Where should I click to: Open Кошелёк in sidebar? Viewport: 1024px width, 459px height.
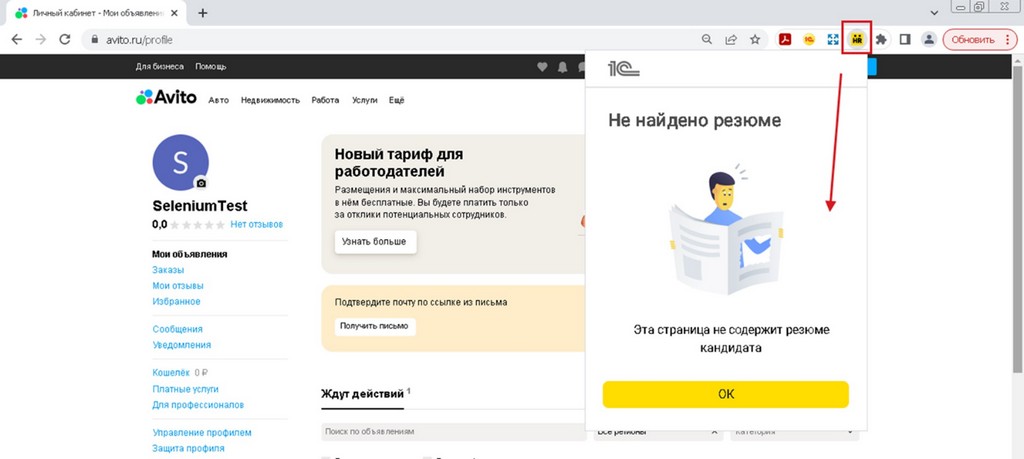171,373
